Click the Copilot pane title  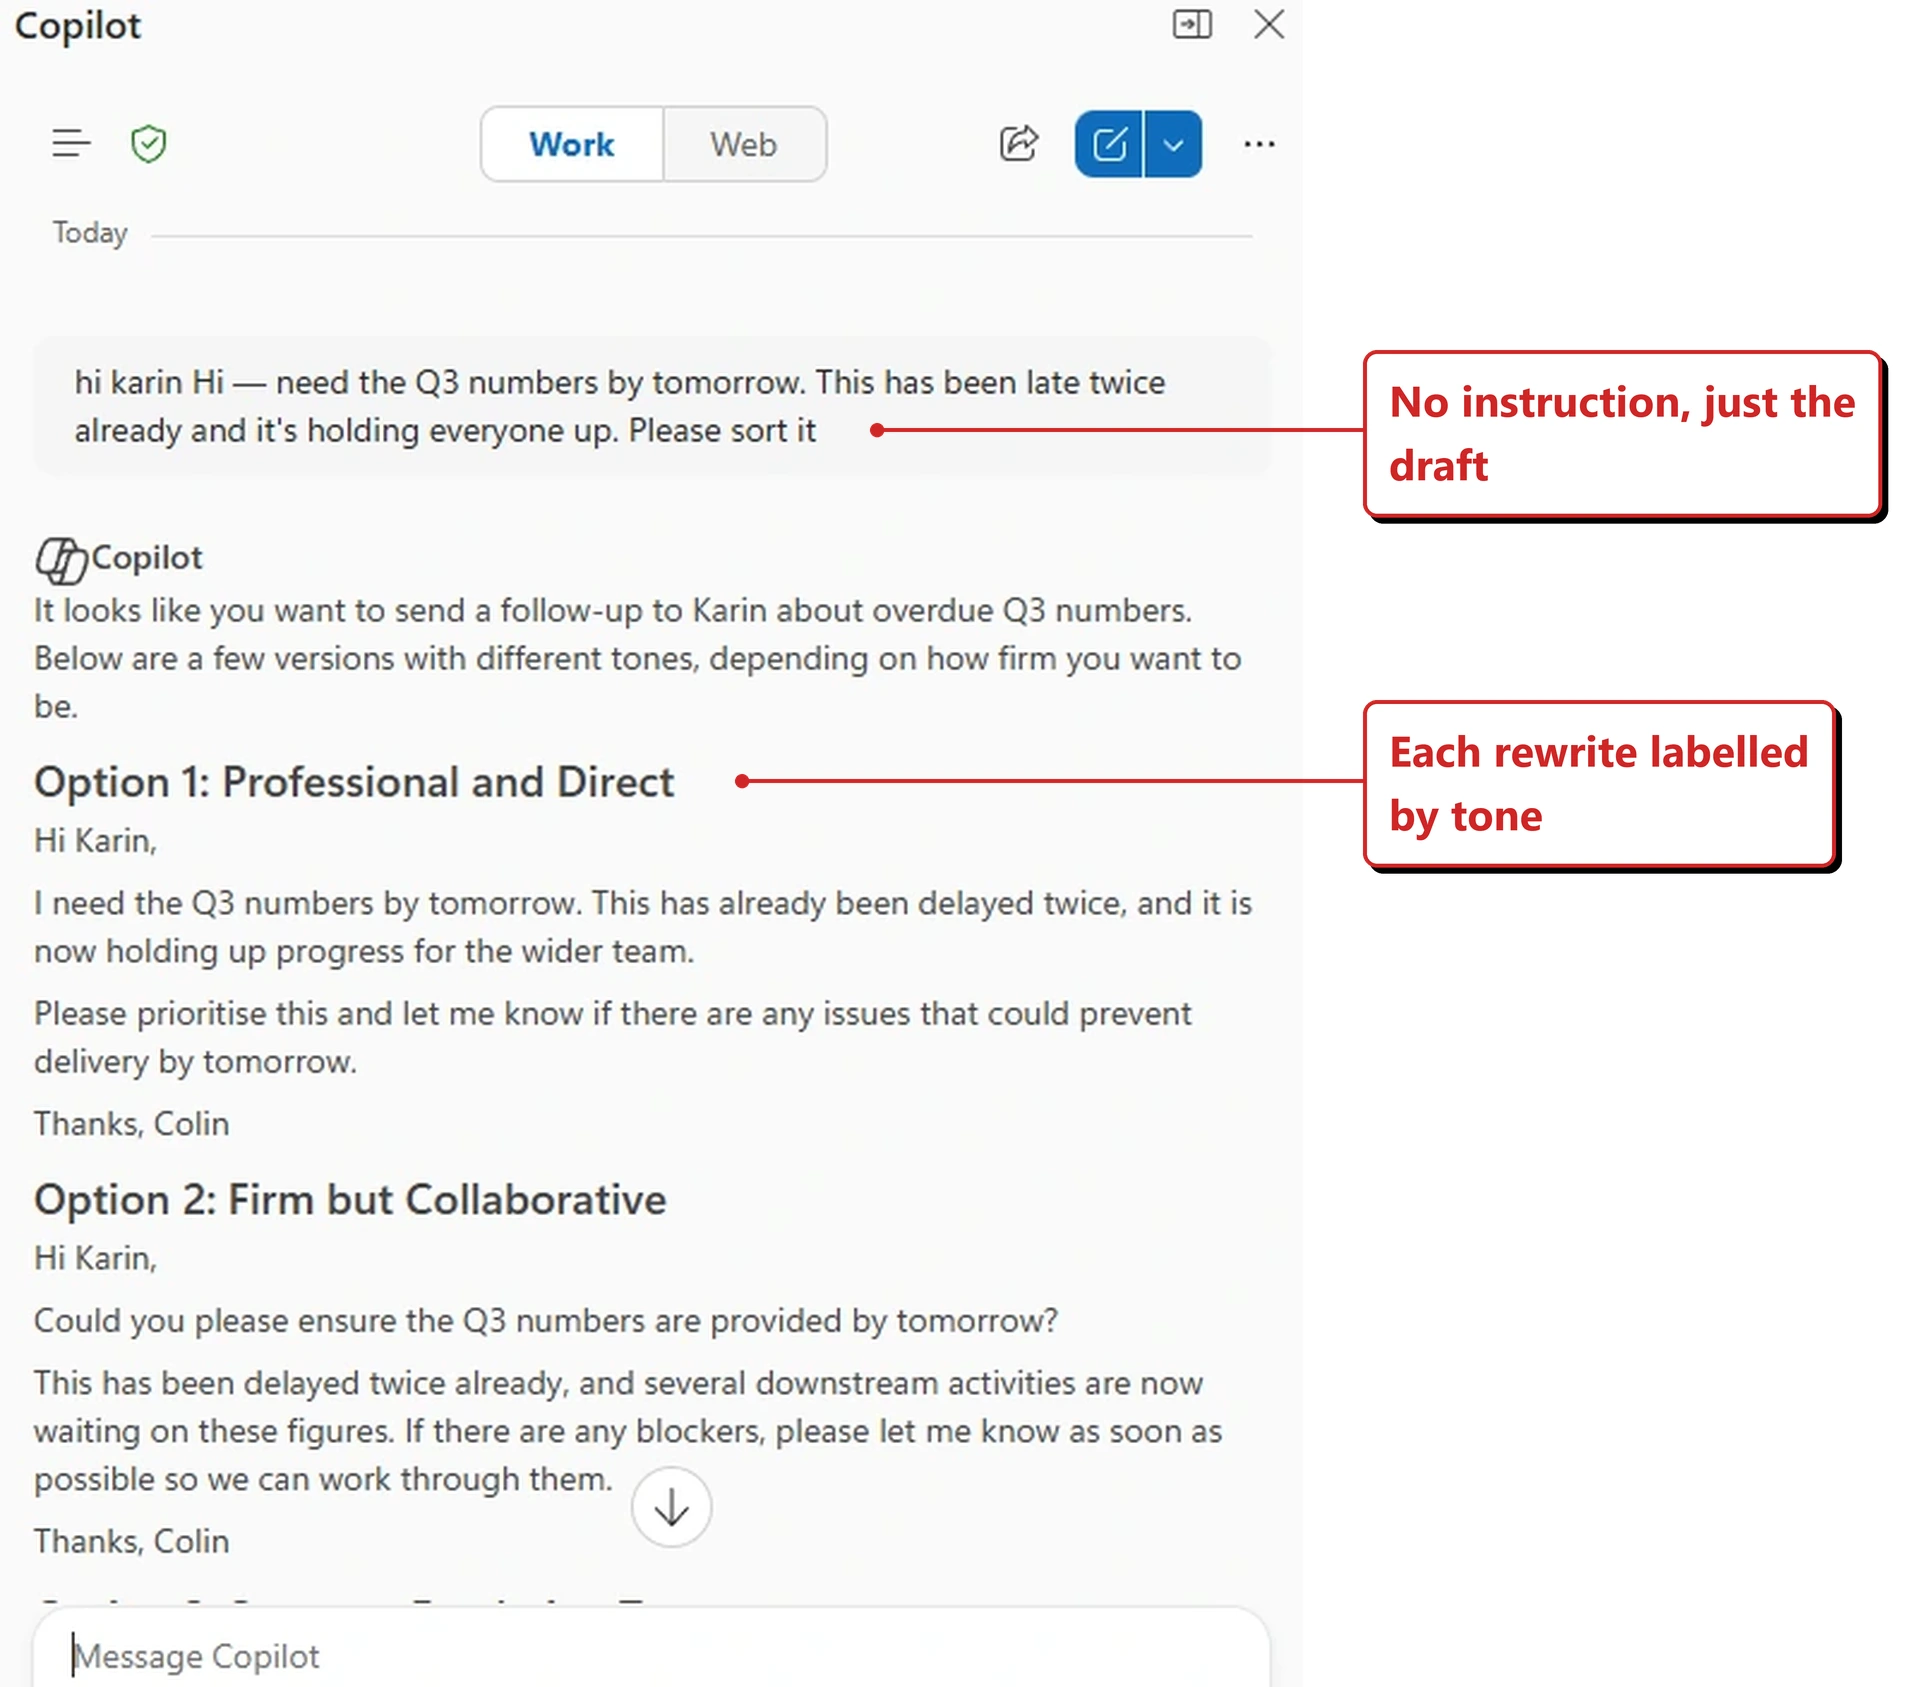point(78,26)
